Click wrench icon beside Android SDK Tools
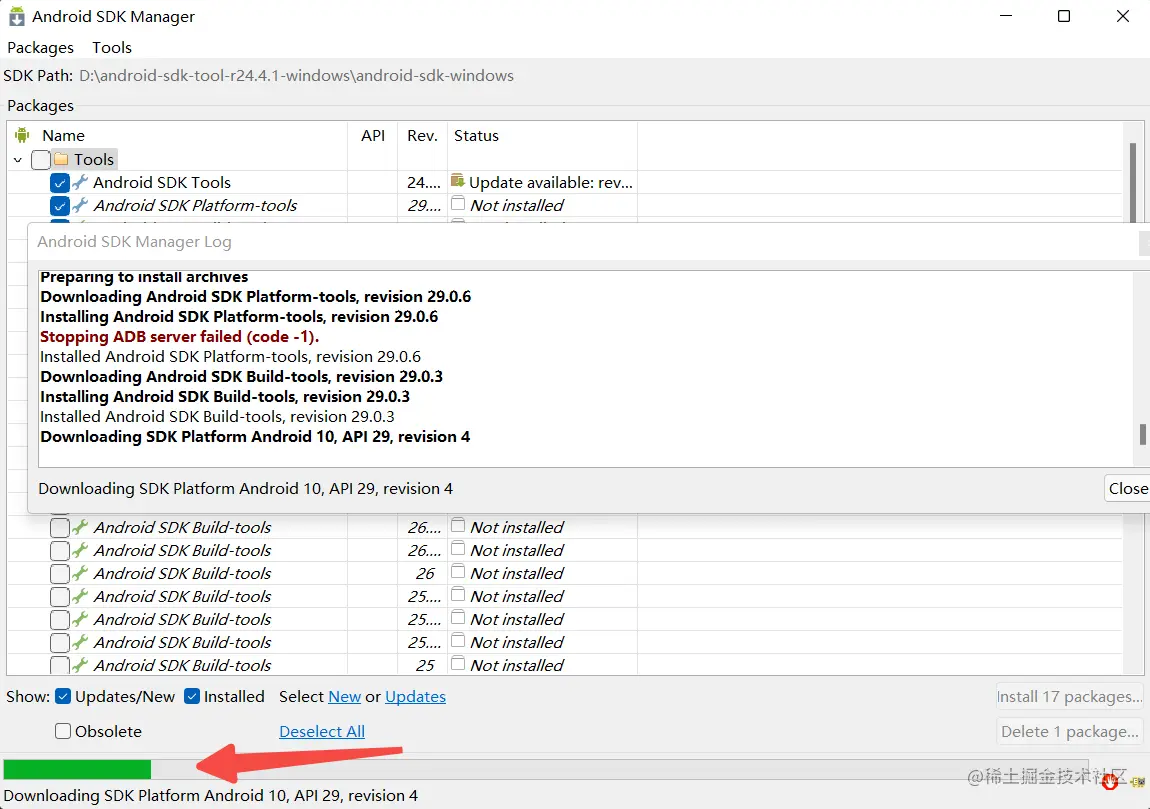This screenshot has height=809, width=1150. pos(81,182)
